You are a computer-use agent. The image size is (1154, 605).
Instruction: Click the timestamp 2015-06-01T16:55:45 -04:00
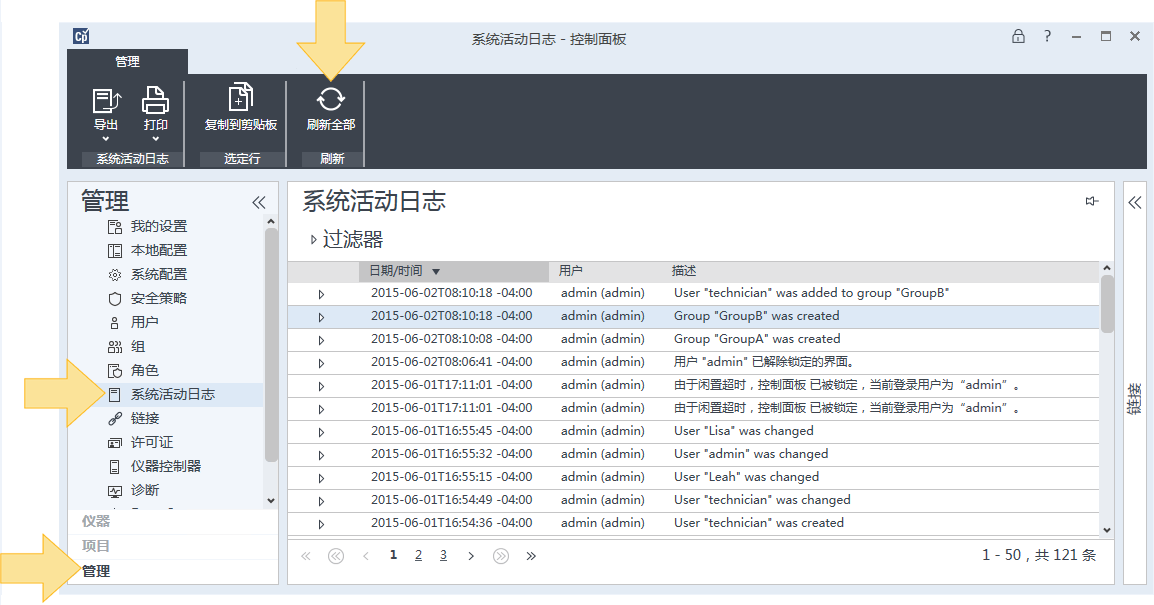(x=451, y=431)
